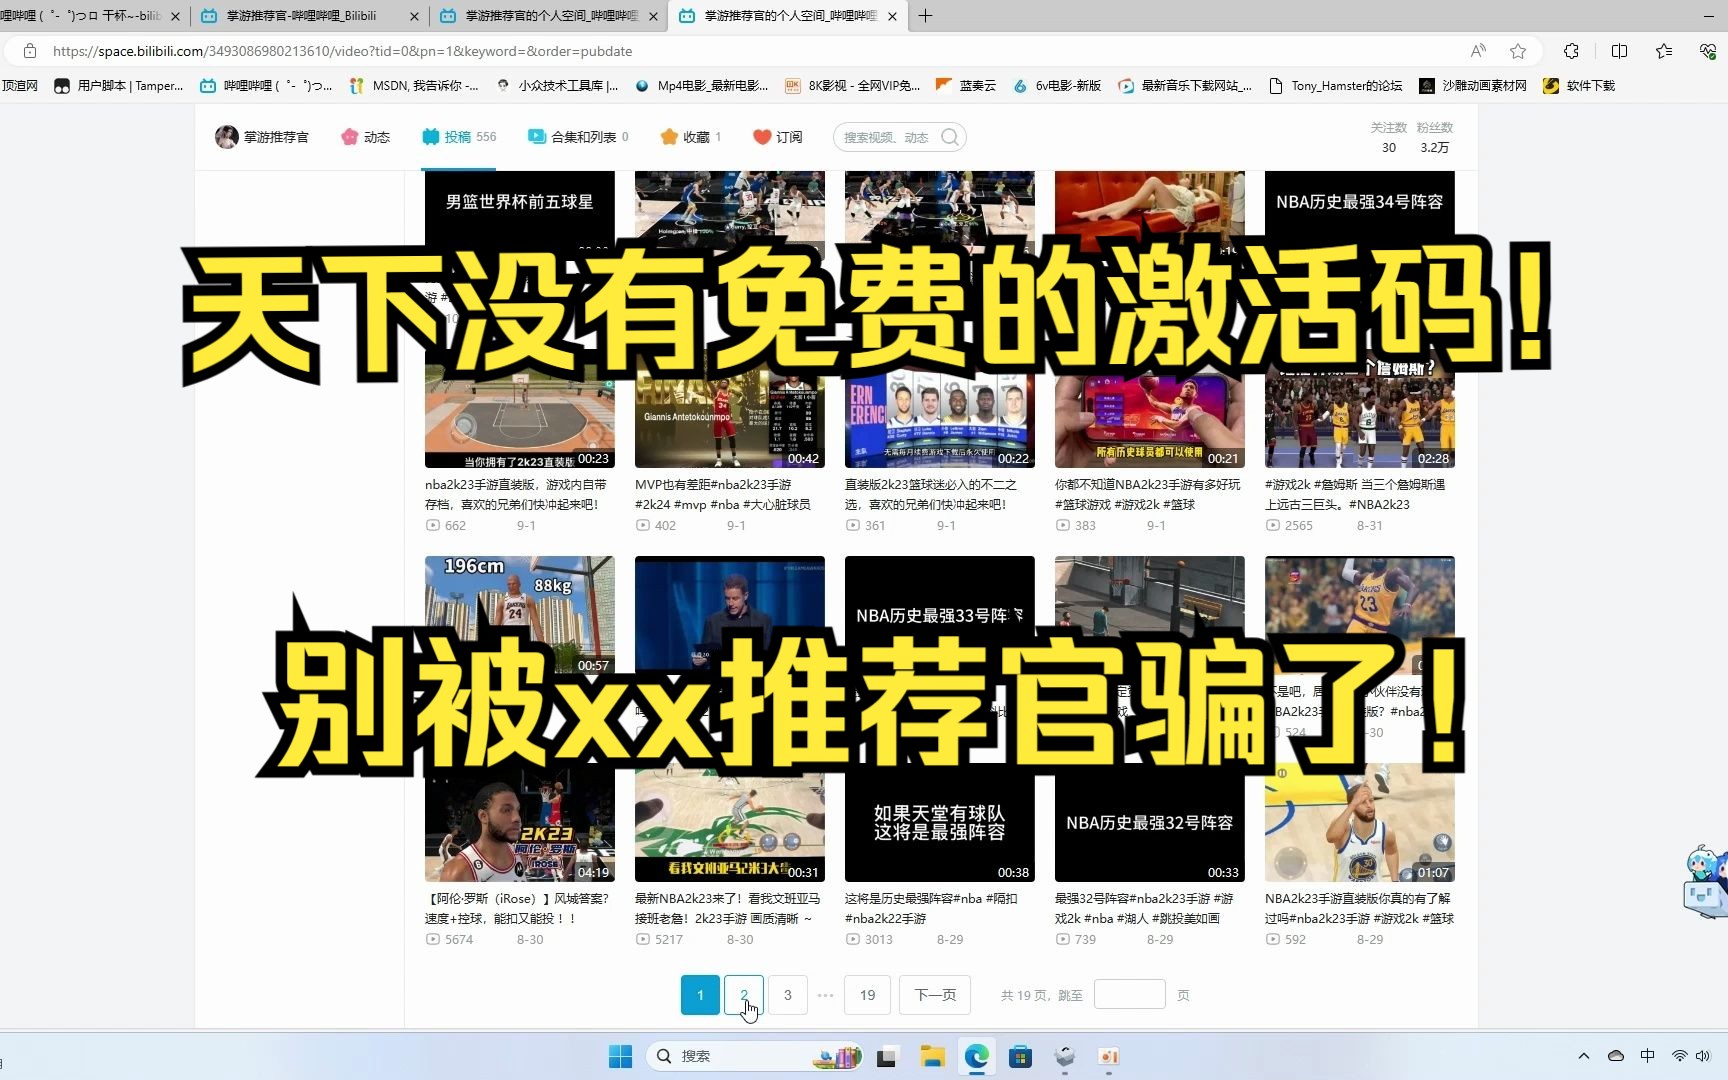Open the Tony_Hamster的论坛 bookmark

click(x=1335, y=86)
